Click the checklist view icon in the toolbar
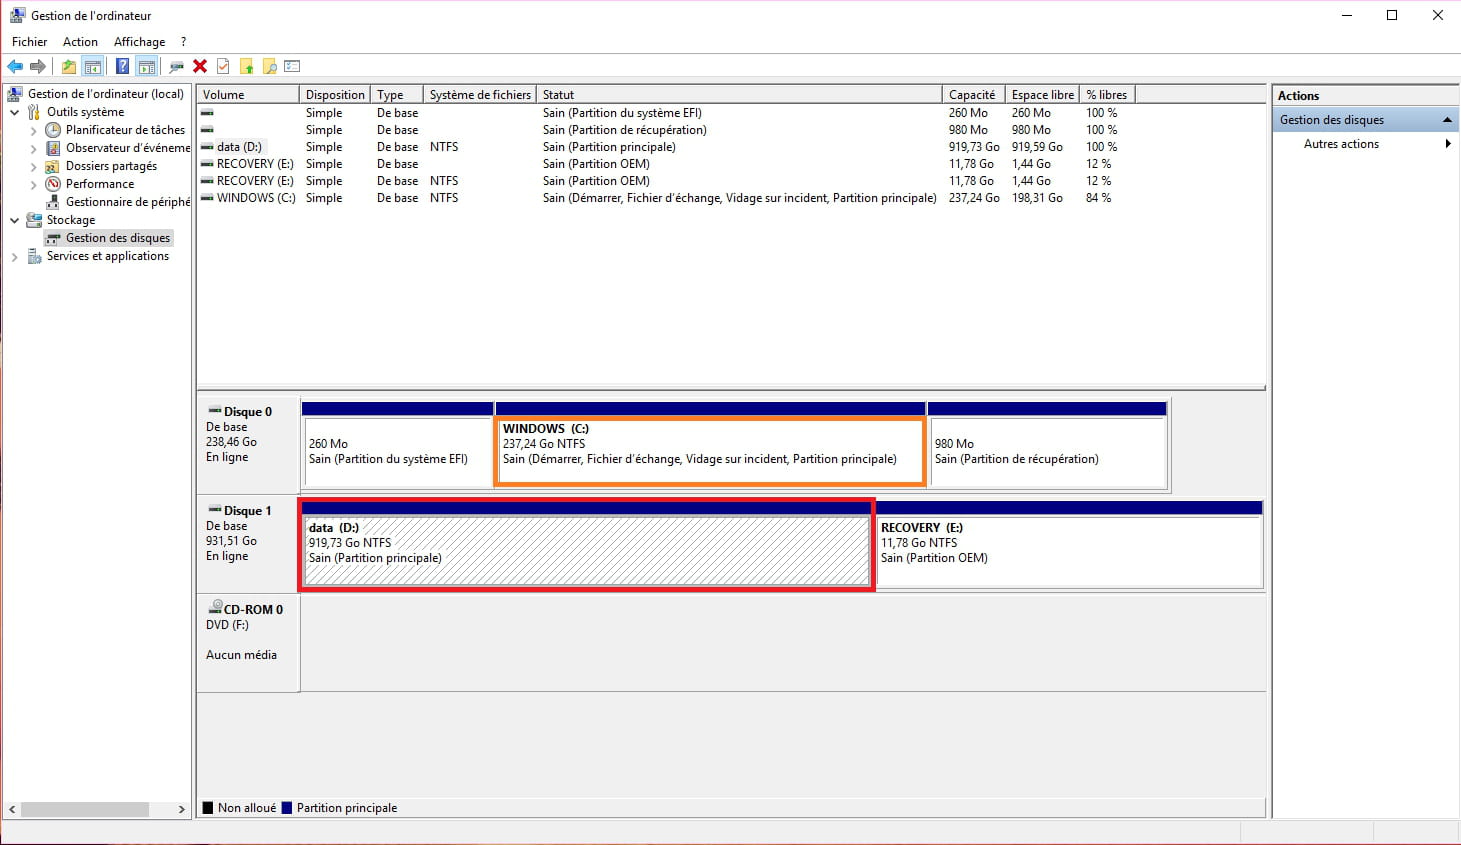 pyautogui.click(x=292, y=67)
